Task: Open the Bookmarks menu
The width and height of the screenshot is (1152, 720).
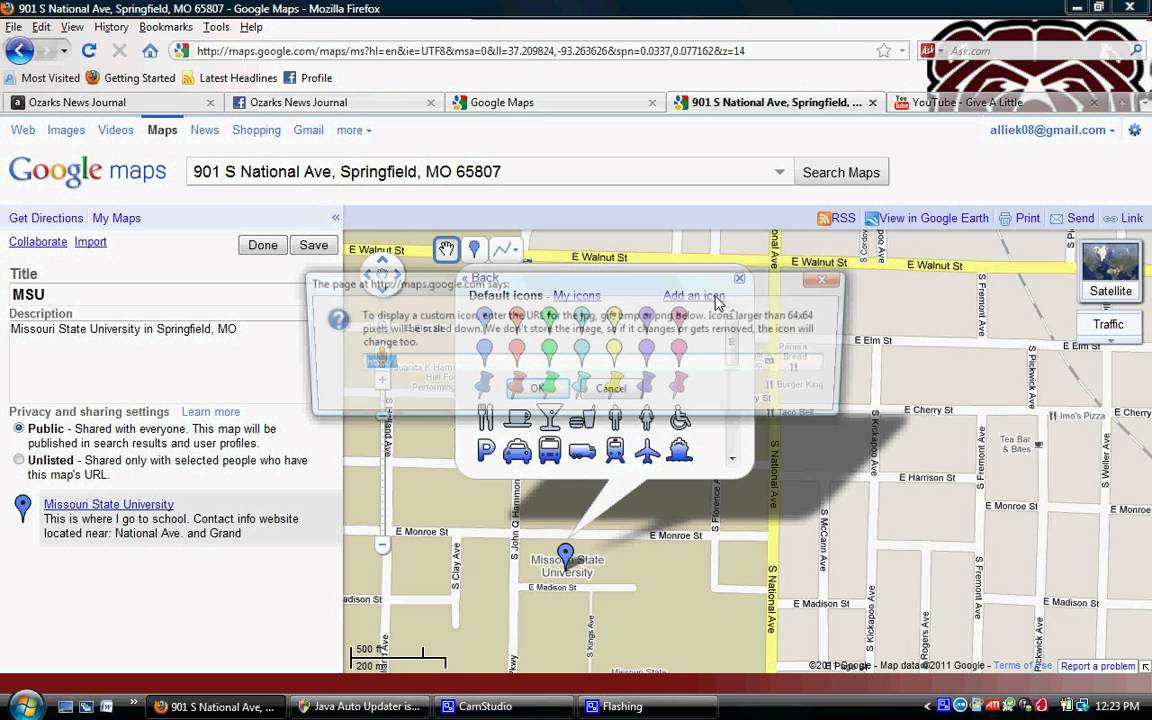Action: (166, 27)
